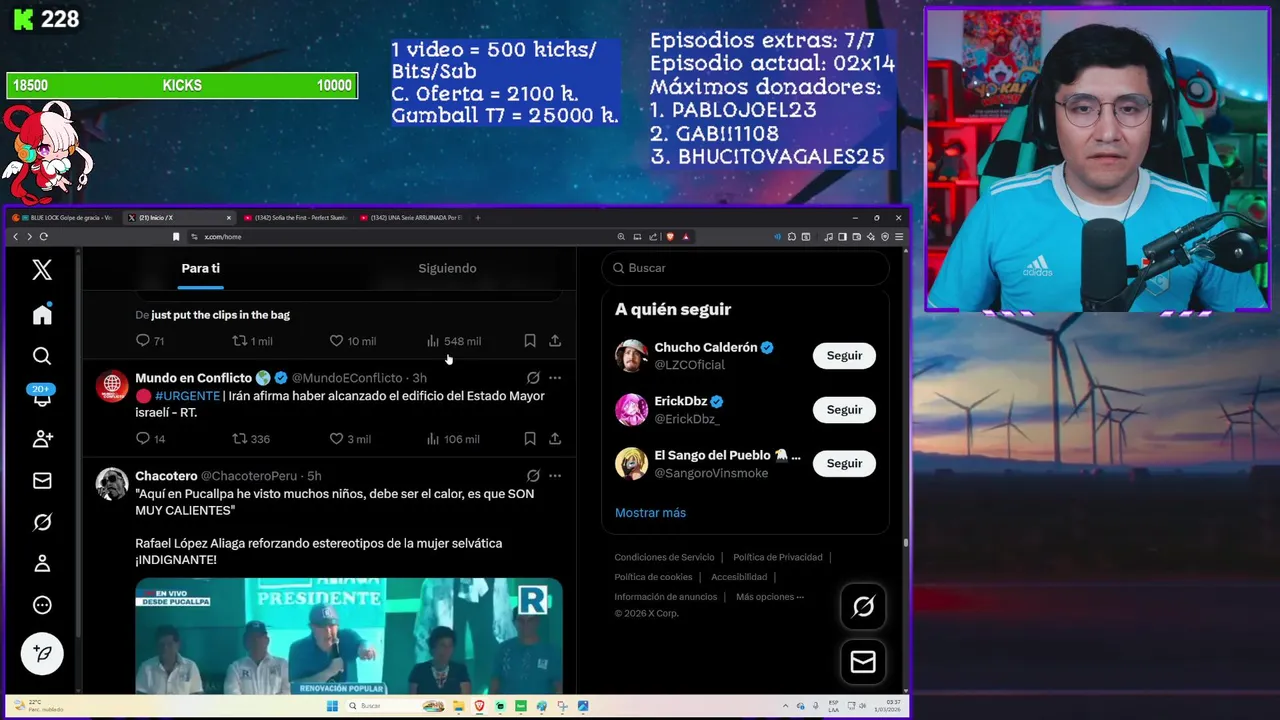Screen dimensions: 1280x720
Task: Open Condiciones de Servicio link
Action: pos(664,557)
